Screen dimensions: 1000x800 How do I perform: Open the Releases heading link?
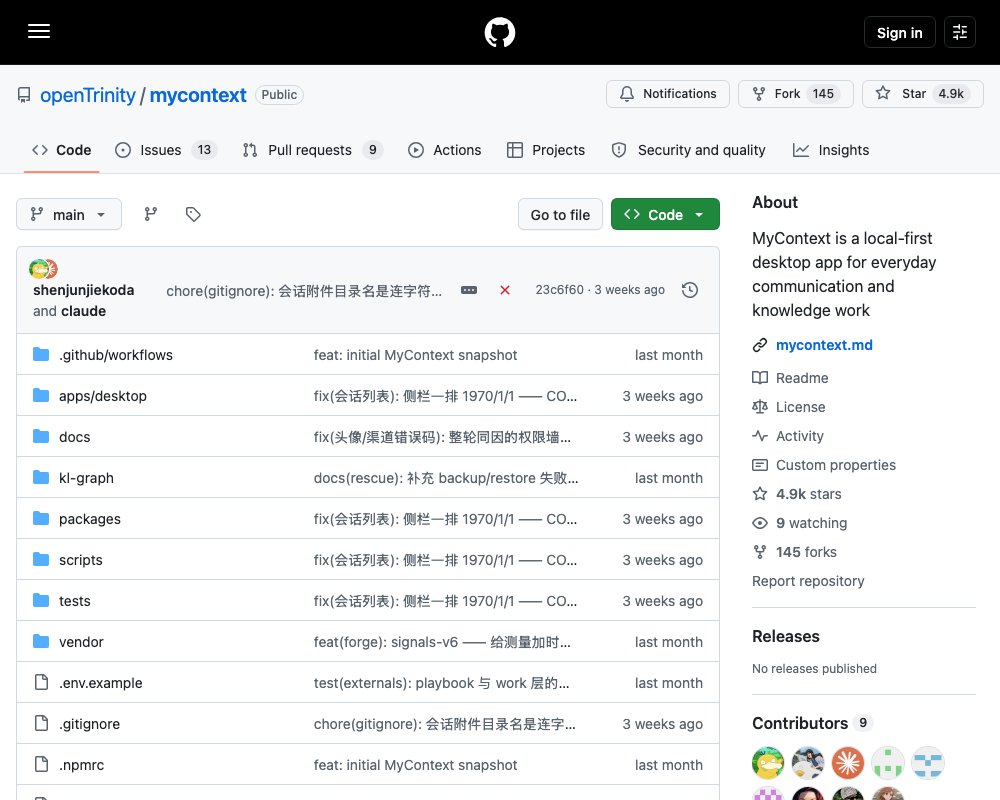click(x=786, y=636)
